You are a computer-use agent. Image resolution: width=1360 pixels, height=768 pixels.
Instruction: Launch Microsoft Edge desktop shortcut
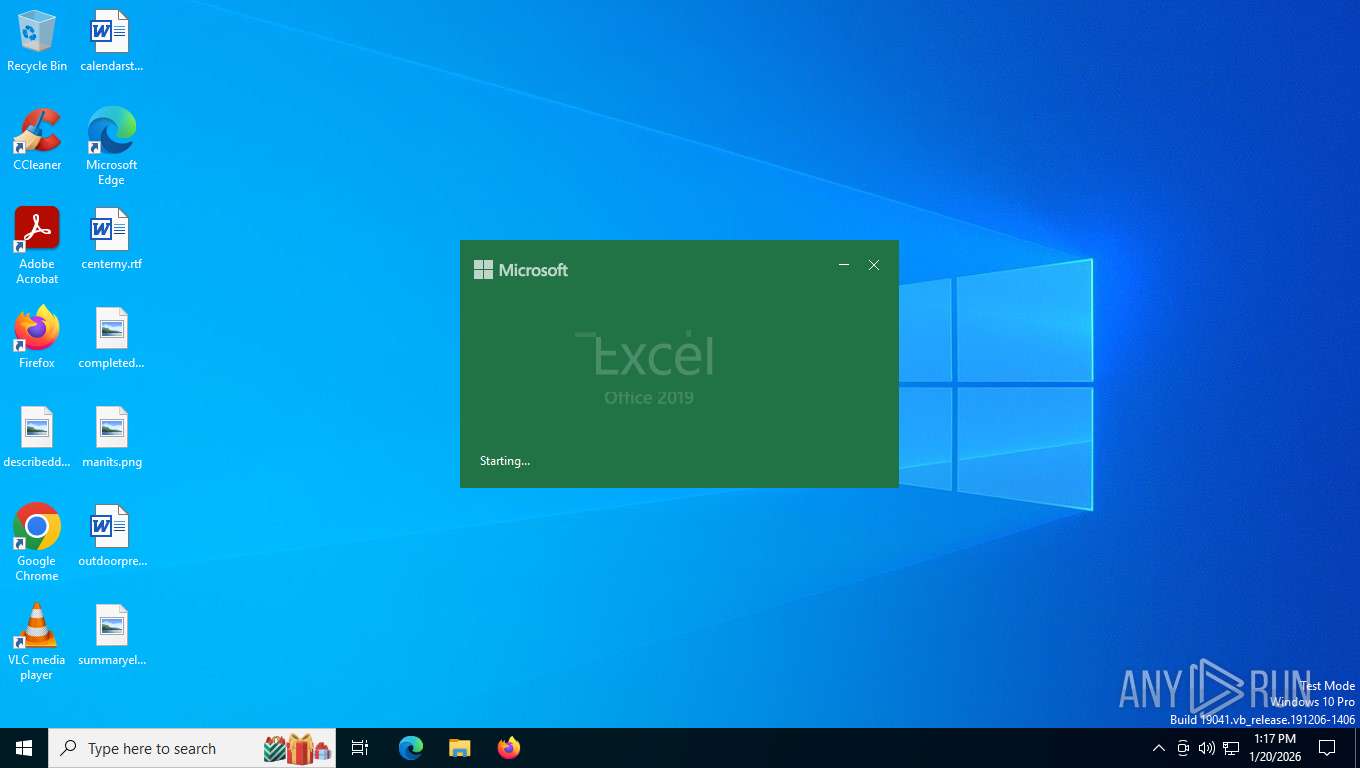pyautogui.click(x=111, y=147)
